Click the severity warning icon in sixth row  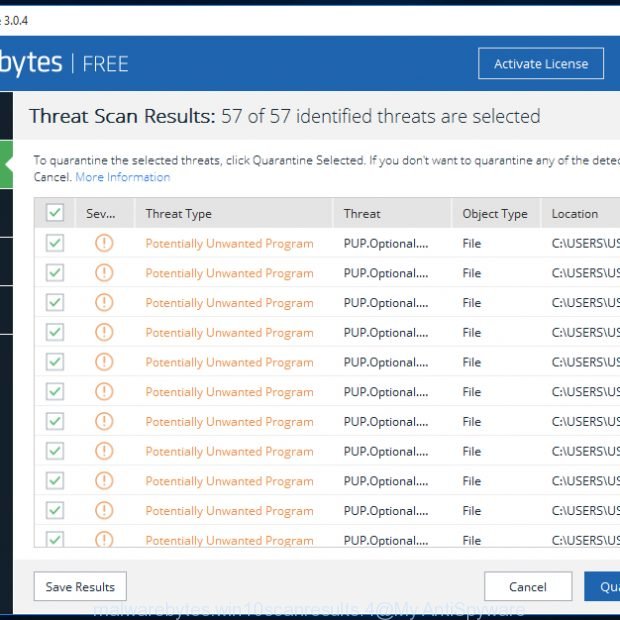[104, 392]
